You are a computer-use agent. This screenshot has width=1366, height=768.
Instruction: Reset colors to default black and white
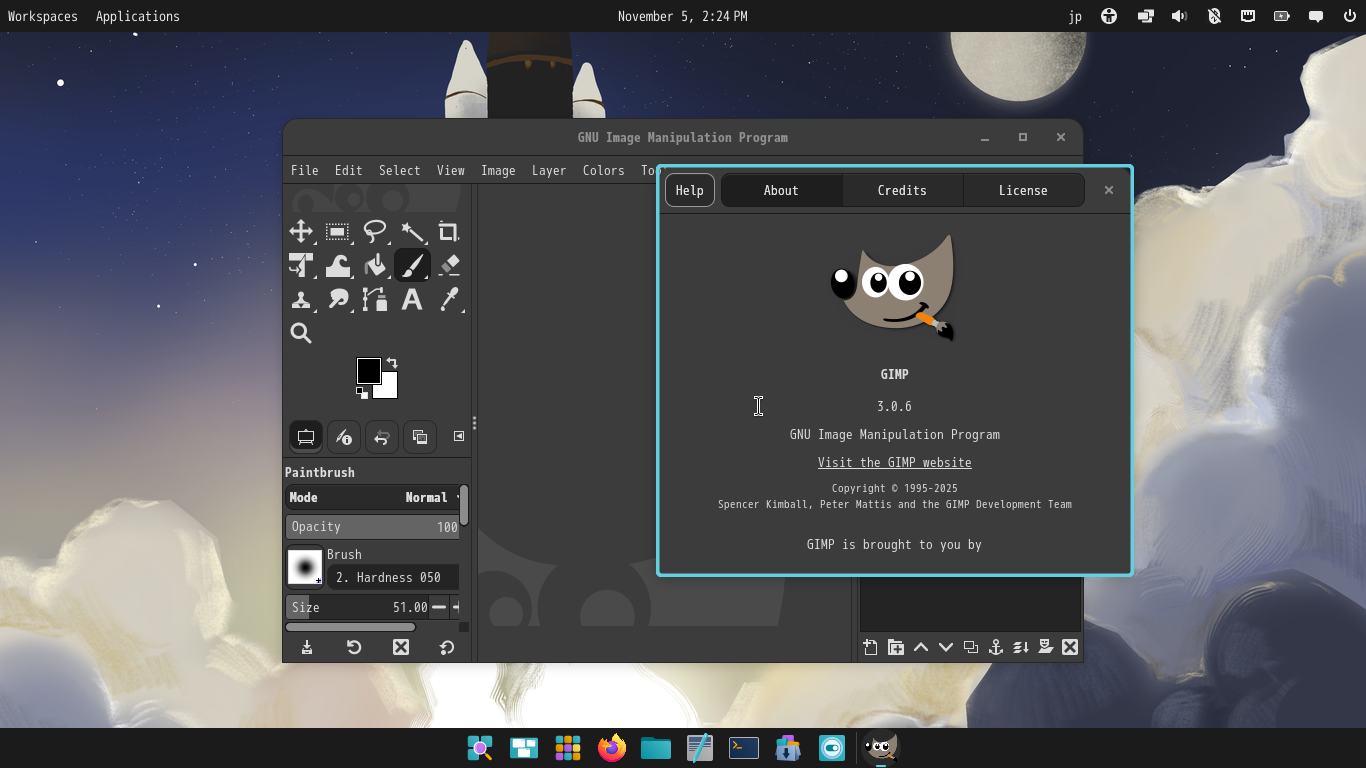click(361, 393)
